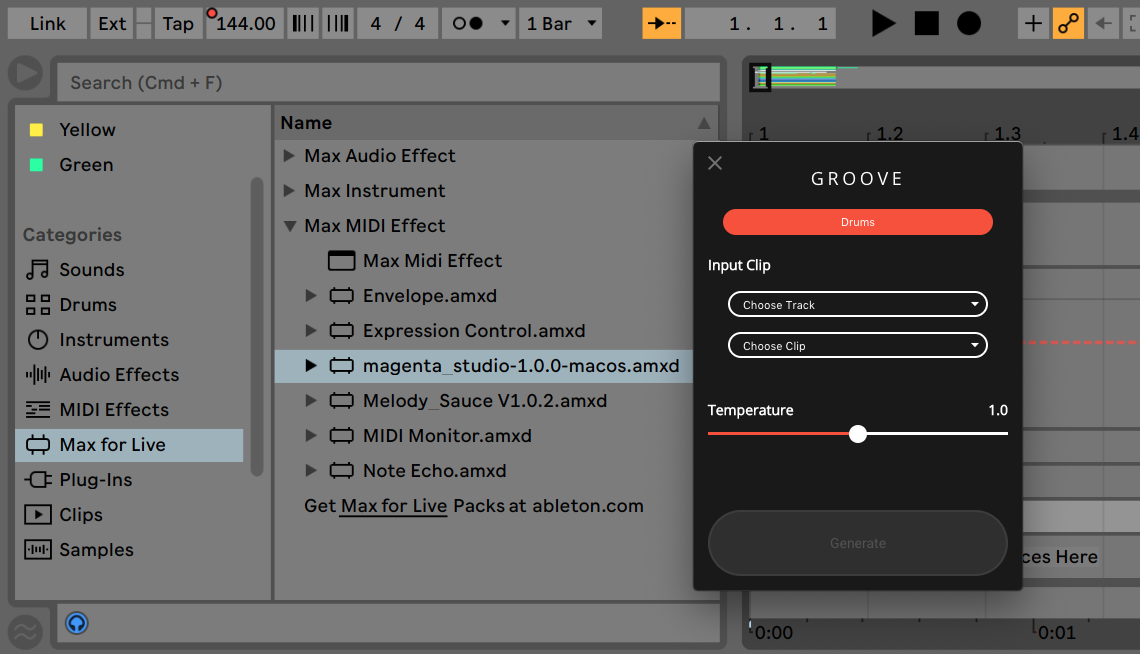Toggle the Automation Arm button

coord(1068,23)
